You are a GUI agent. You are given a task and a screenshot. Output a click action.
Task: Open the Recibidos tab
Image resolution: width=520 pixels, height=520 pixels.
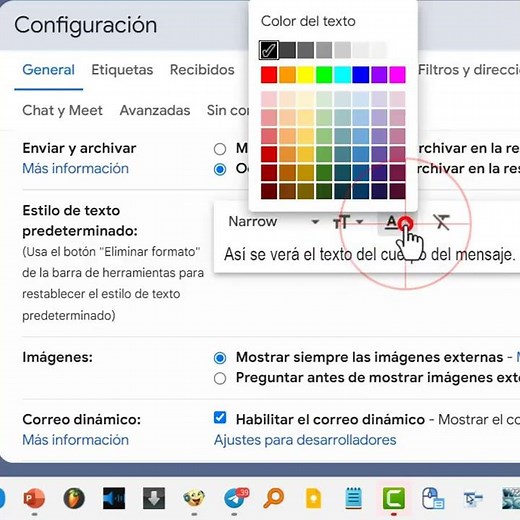pos(202,70)
